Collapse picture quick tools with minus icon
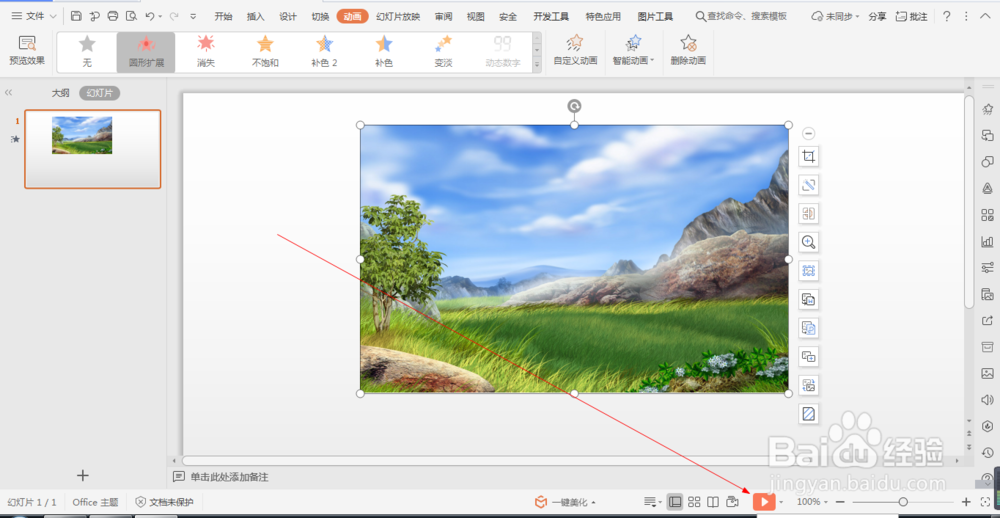This screenshot has width=1000, height=518. [808, 133]
